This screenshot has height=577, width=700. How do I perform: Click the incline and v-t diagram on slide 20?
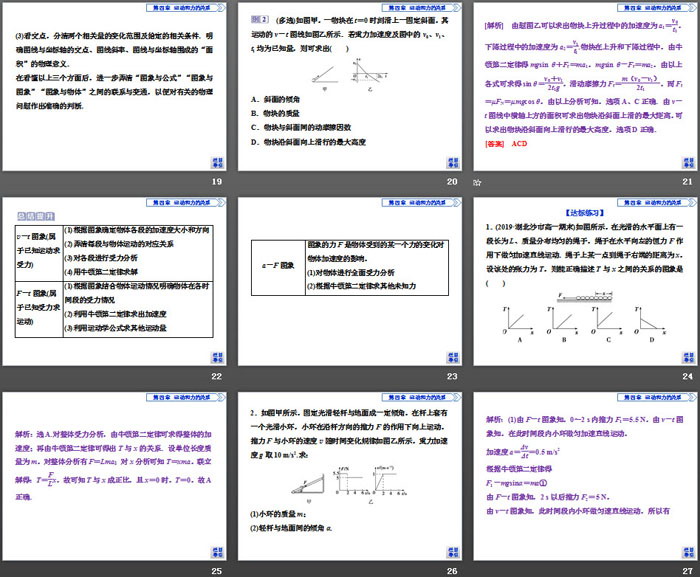point(350,75)
